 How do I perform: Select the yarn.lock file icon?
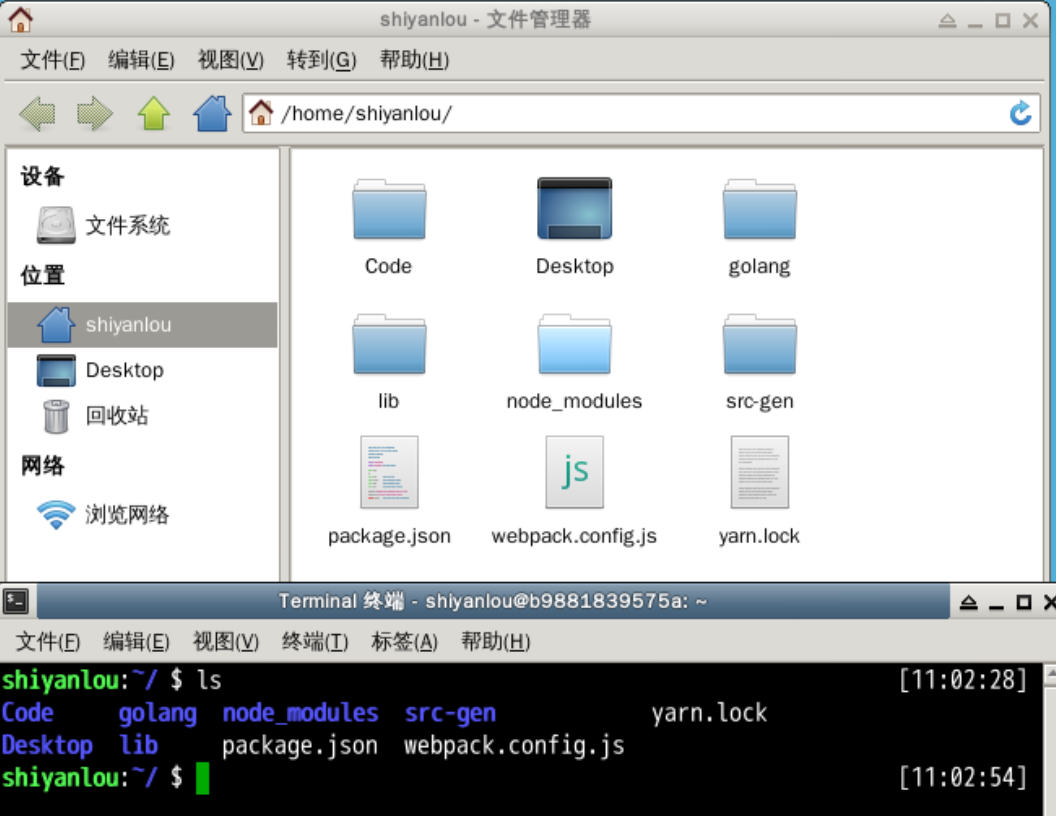point(760,472)
